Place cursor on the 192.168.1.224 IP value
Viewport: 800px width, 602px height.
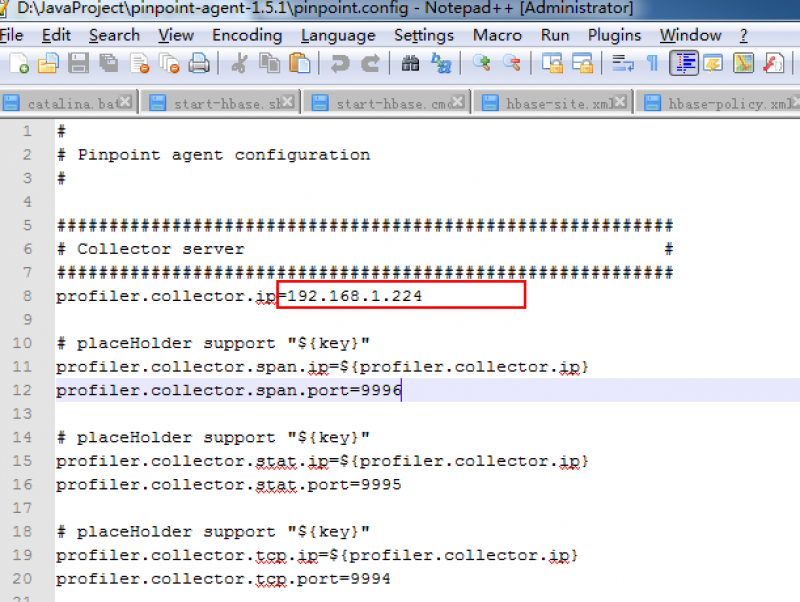(x=354, y=296)
